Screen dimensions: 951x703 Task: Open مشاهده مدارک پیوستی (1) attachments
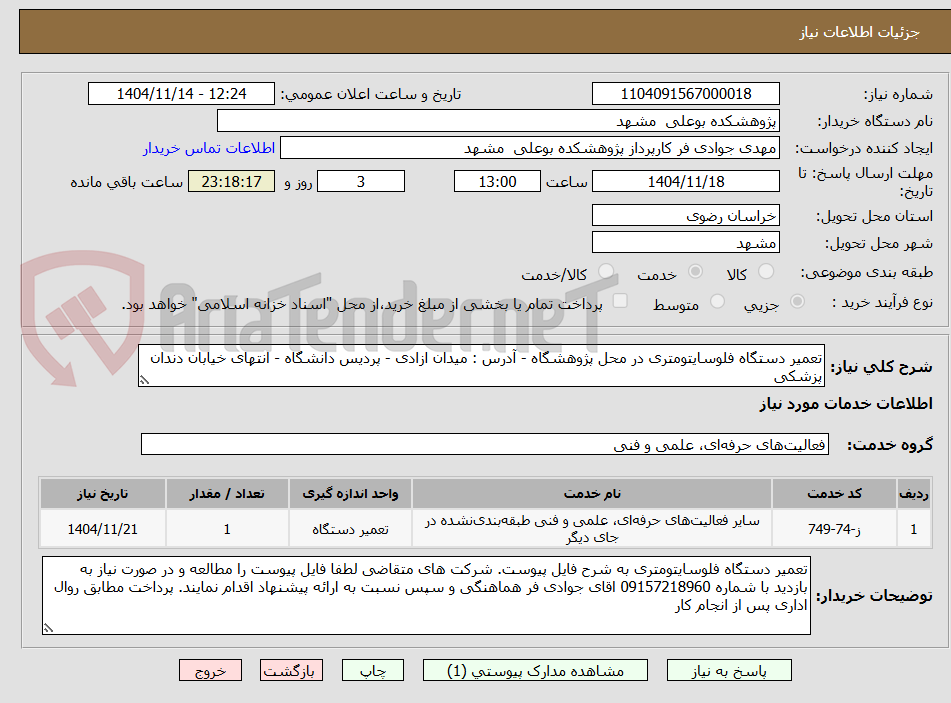pyautogui.click(x=535, y=670)
